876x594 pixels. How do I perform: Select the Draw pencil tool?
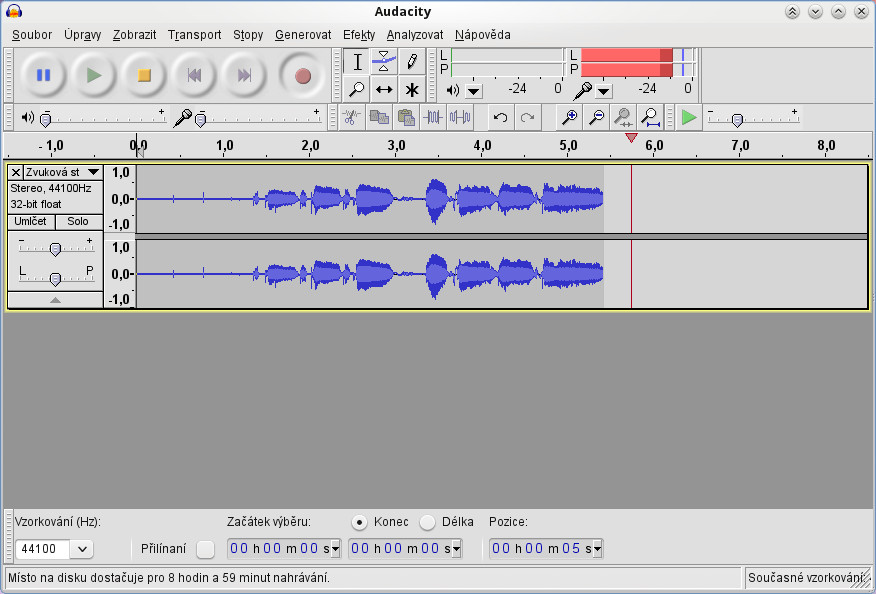click(x=412, y=61)
